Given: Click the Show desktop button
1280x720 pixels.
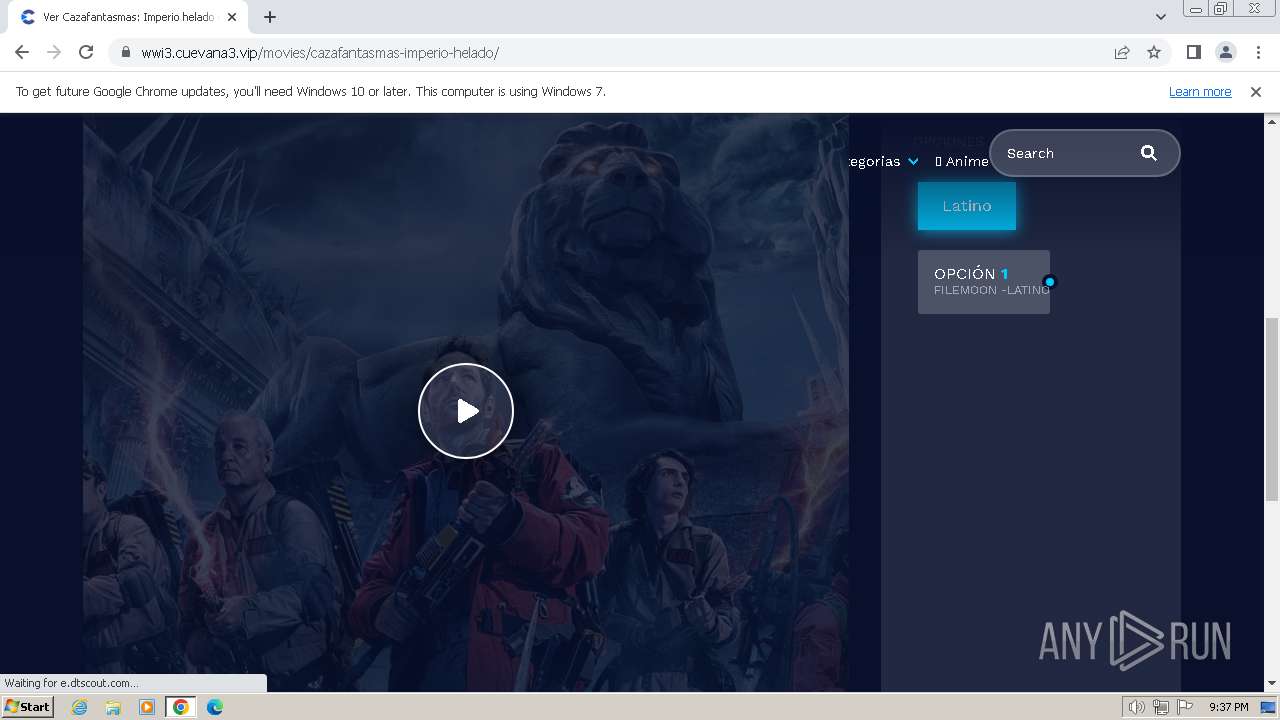Looking at the screenshot, I should pyautogui.click(x=1269, y=707).
